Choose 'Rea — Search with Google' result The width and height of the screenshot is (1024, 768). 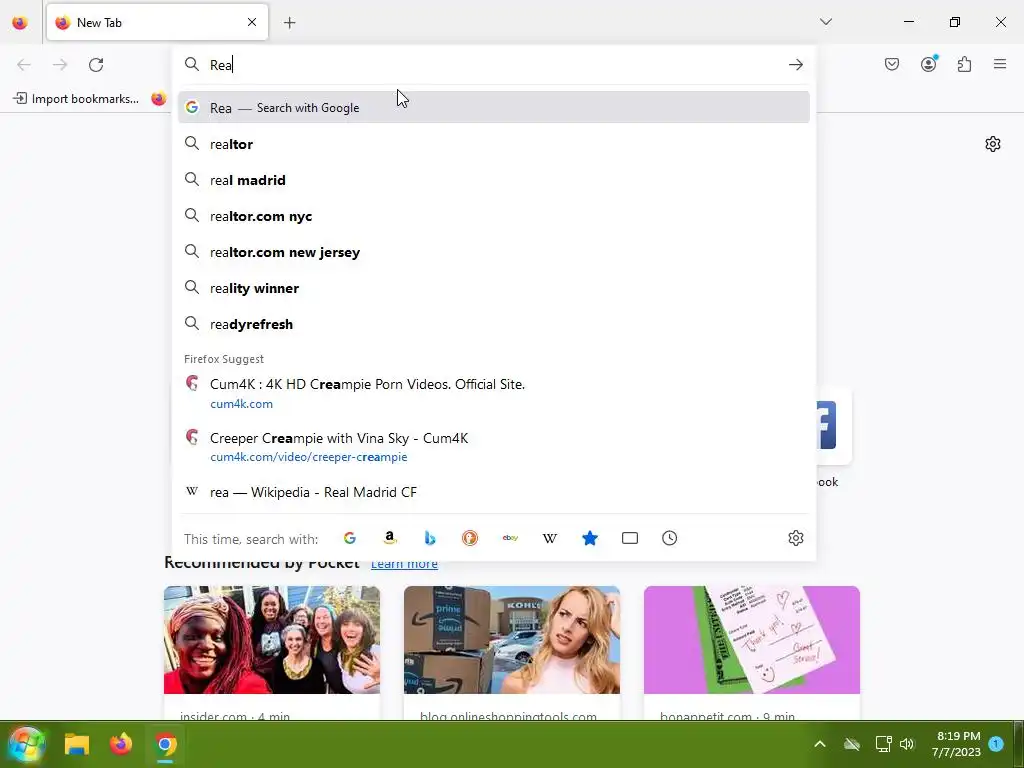(x=494, y=107)
